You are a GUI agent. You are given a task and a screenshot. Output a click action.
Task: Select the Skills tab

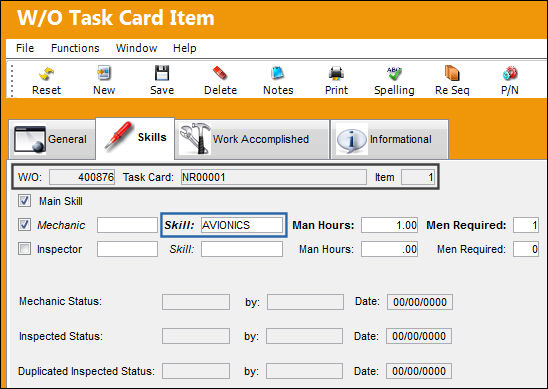tap(135, 138)
